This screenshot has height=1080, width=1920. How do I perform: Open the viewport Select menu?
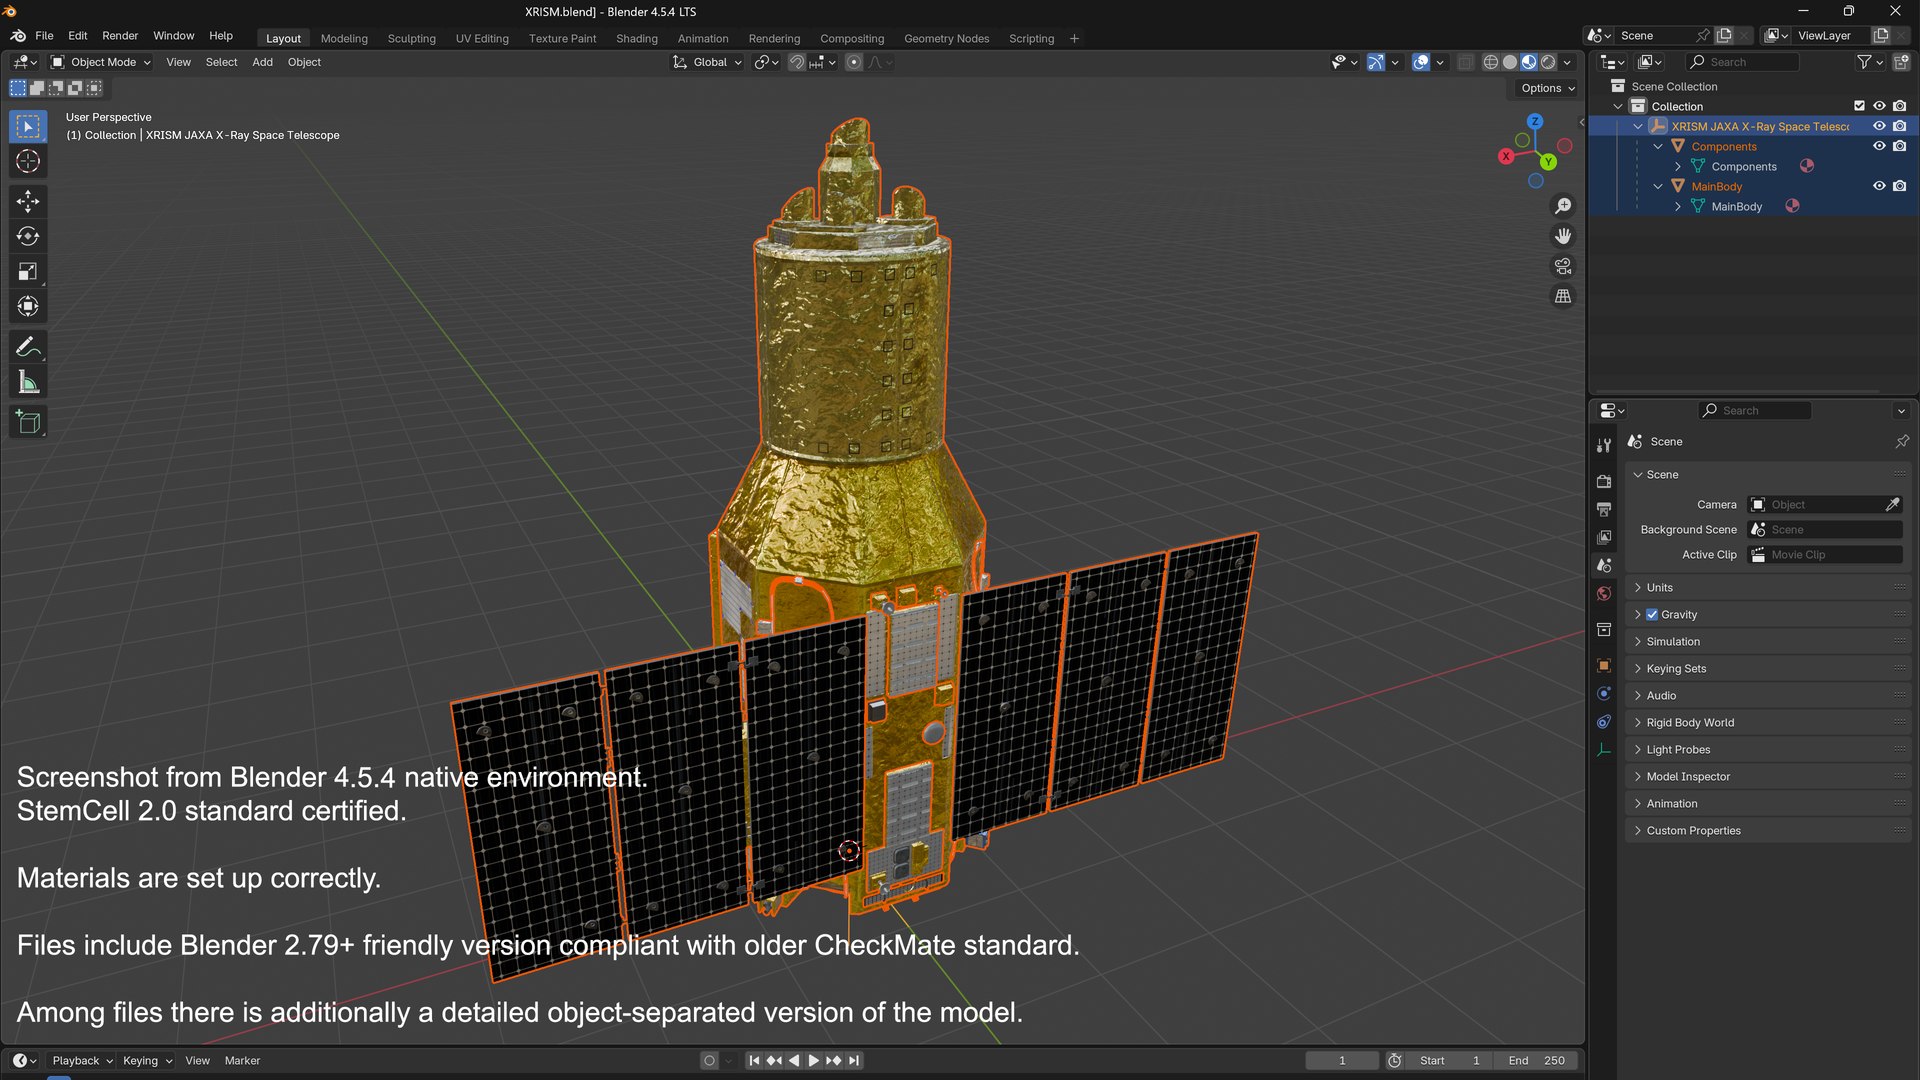221,62
